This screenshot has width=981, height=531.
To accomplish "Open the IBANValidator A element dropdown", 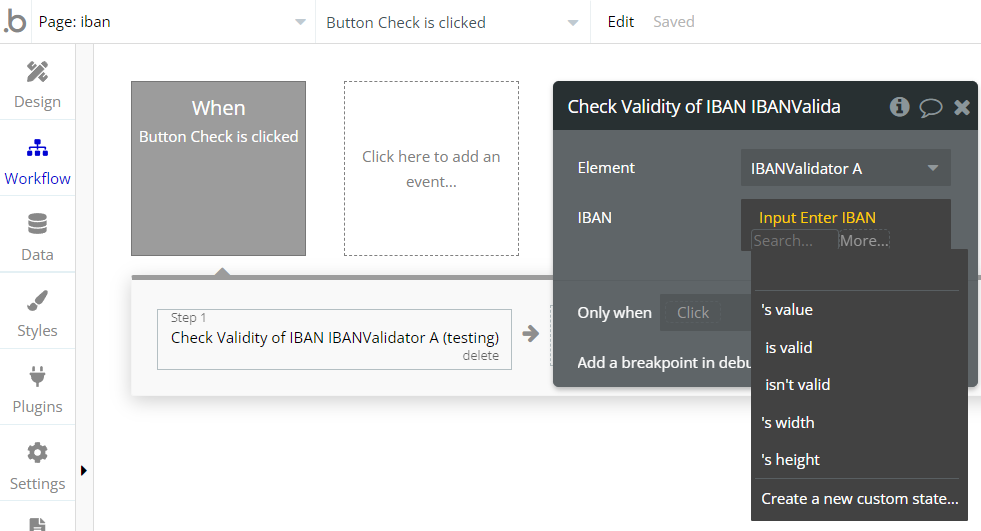I will (x=845, y=168).
